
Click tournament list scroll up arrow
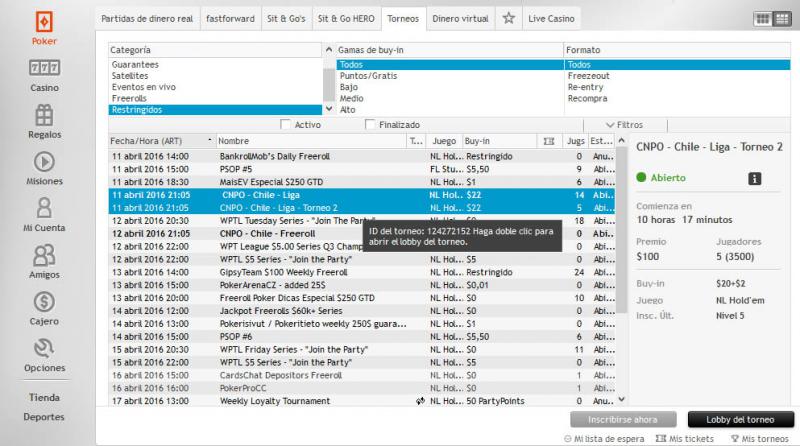tap(621, 140)
